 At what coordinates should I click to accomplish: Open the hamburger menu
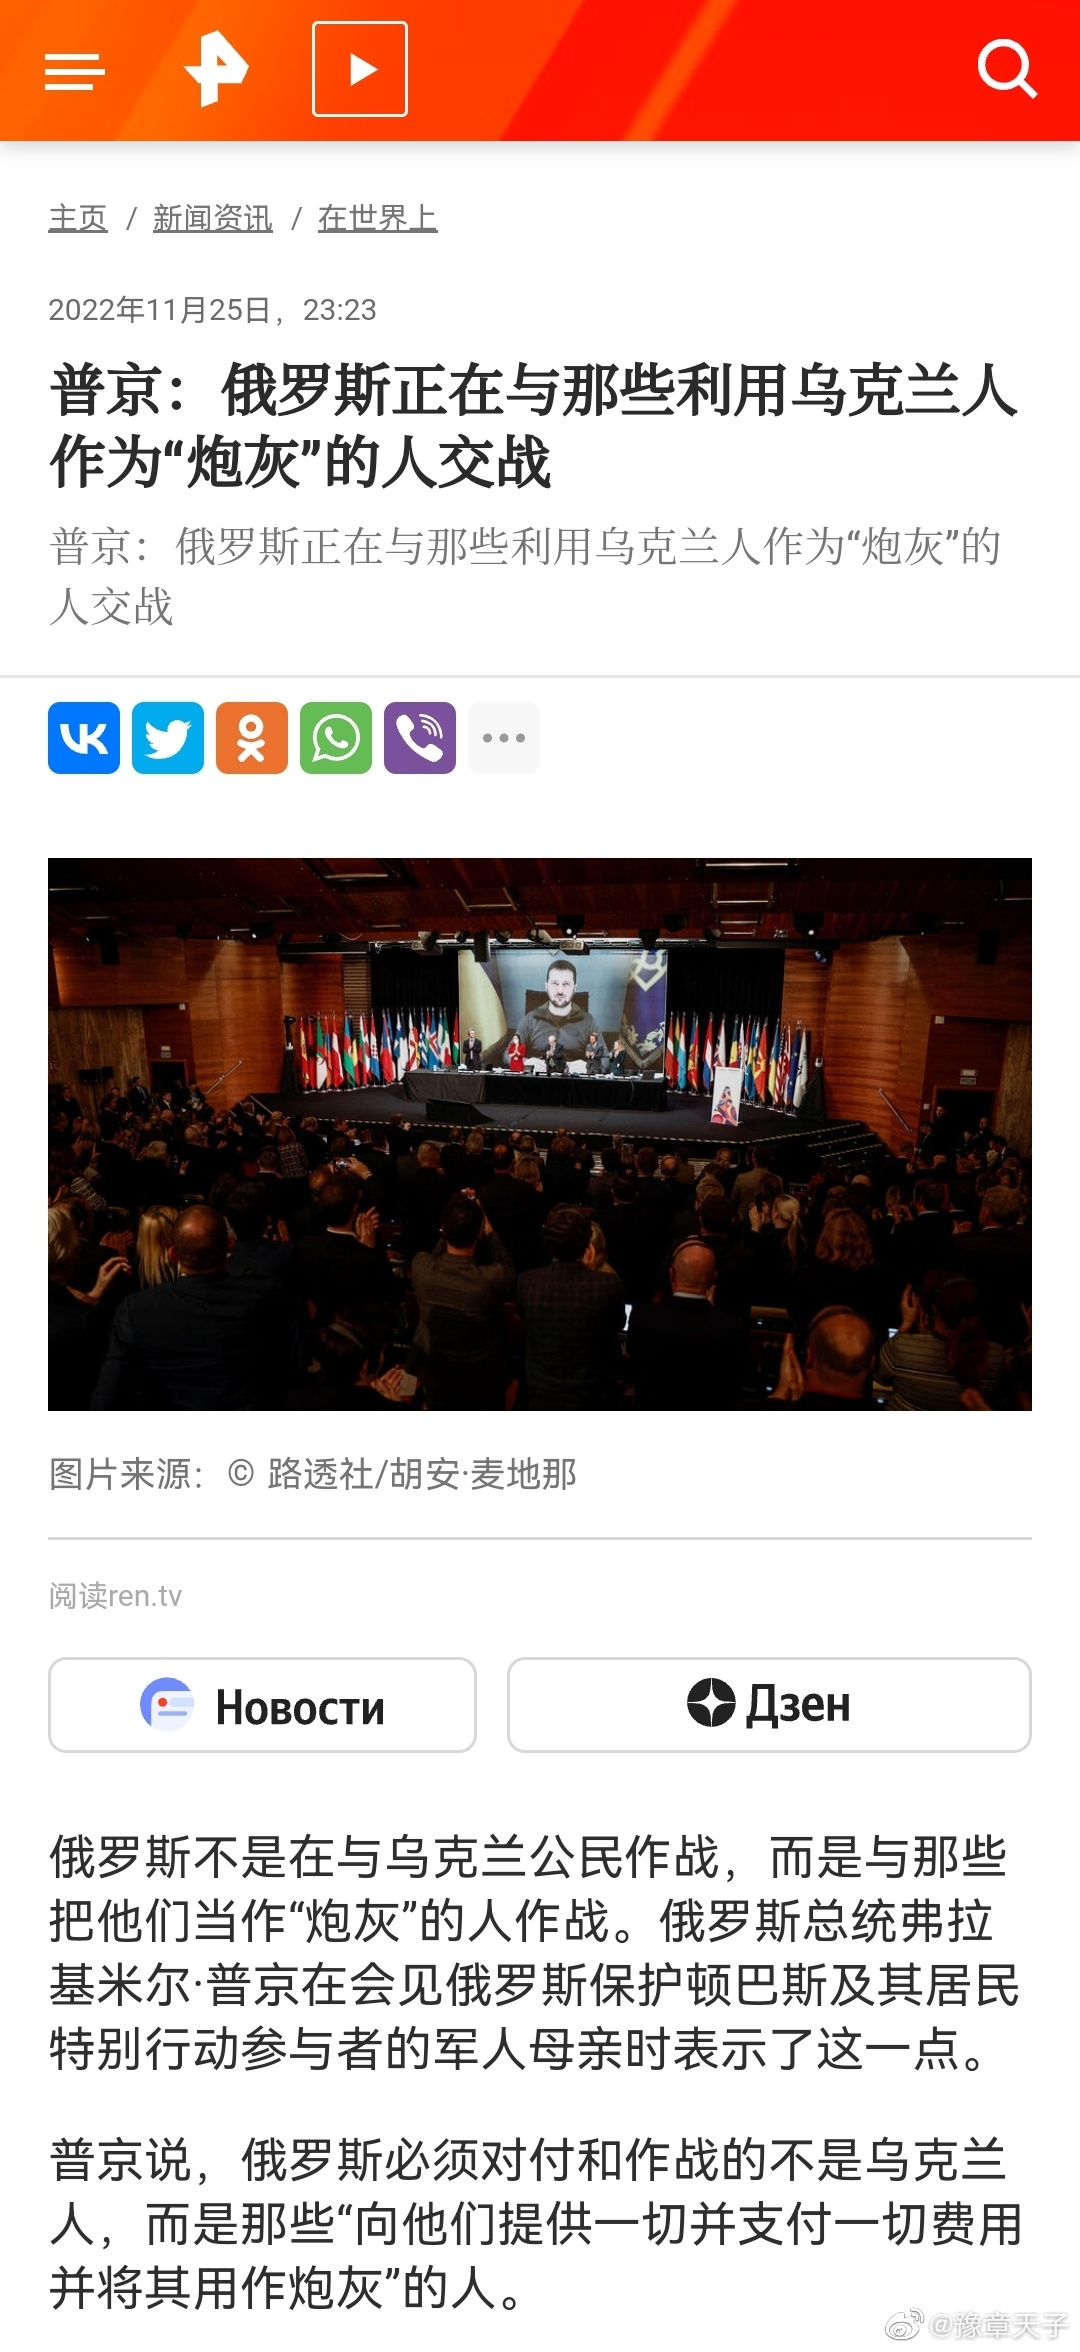click(75, 71)
